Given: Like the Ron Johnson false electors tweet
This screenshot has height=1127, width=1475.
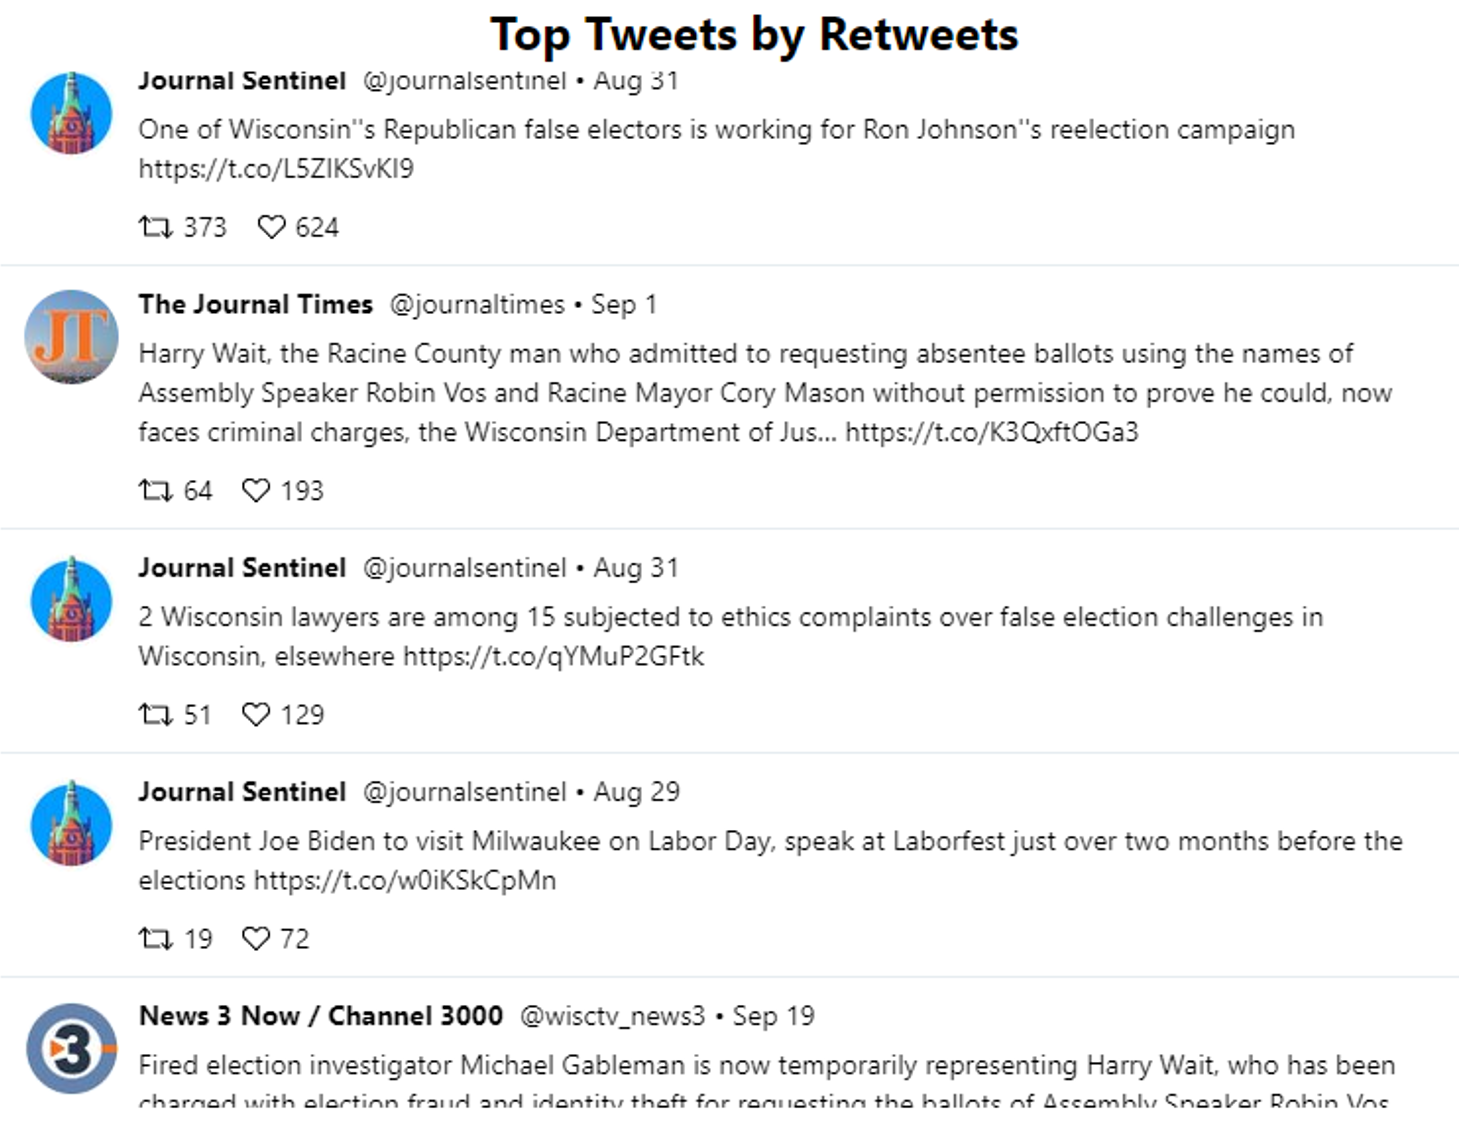Looking at the screenshot, I should [x=271, y=228].
